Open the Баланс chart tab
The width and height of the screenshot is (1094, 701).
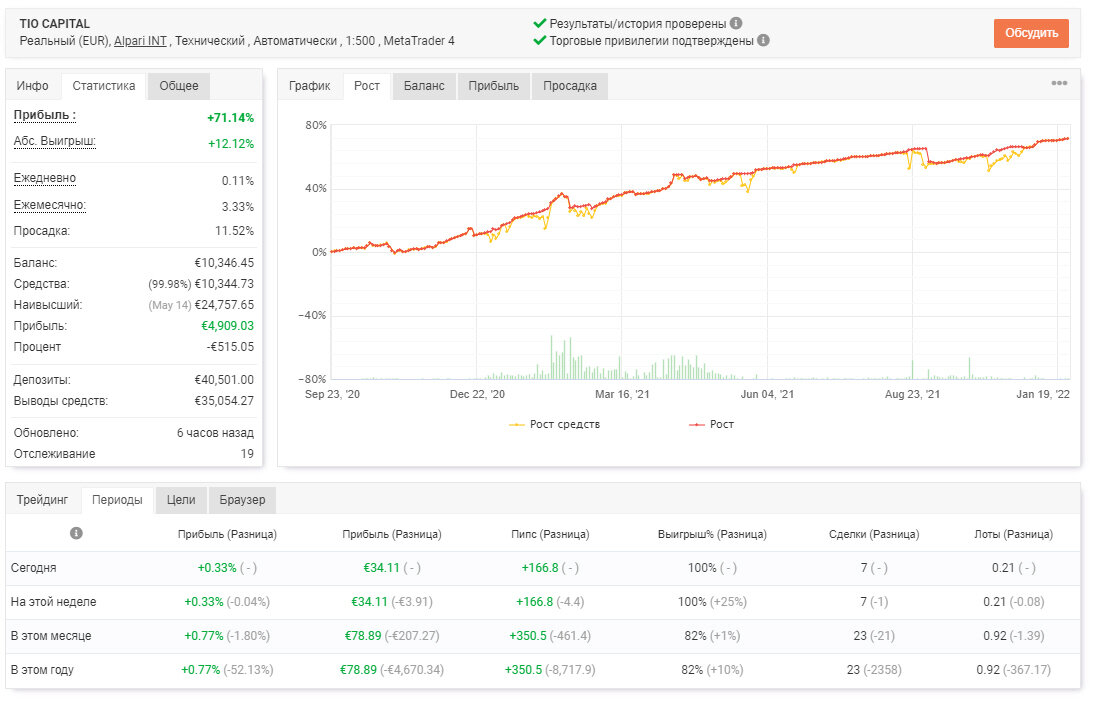(424, 86)
